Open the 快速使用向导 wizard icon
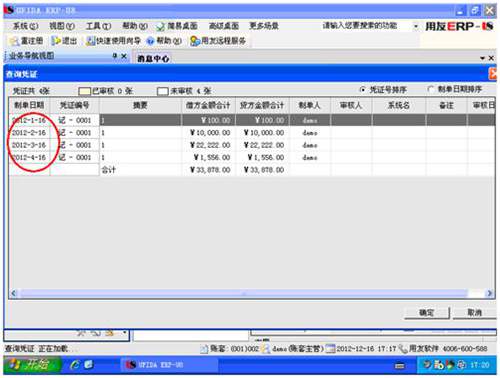The image size is (500, 378). pos(90,41)
